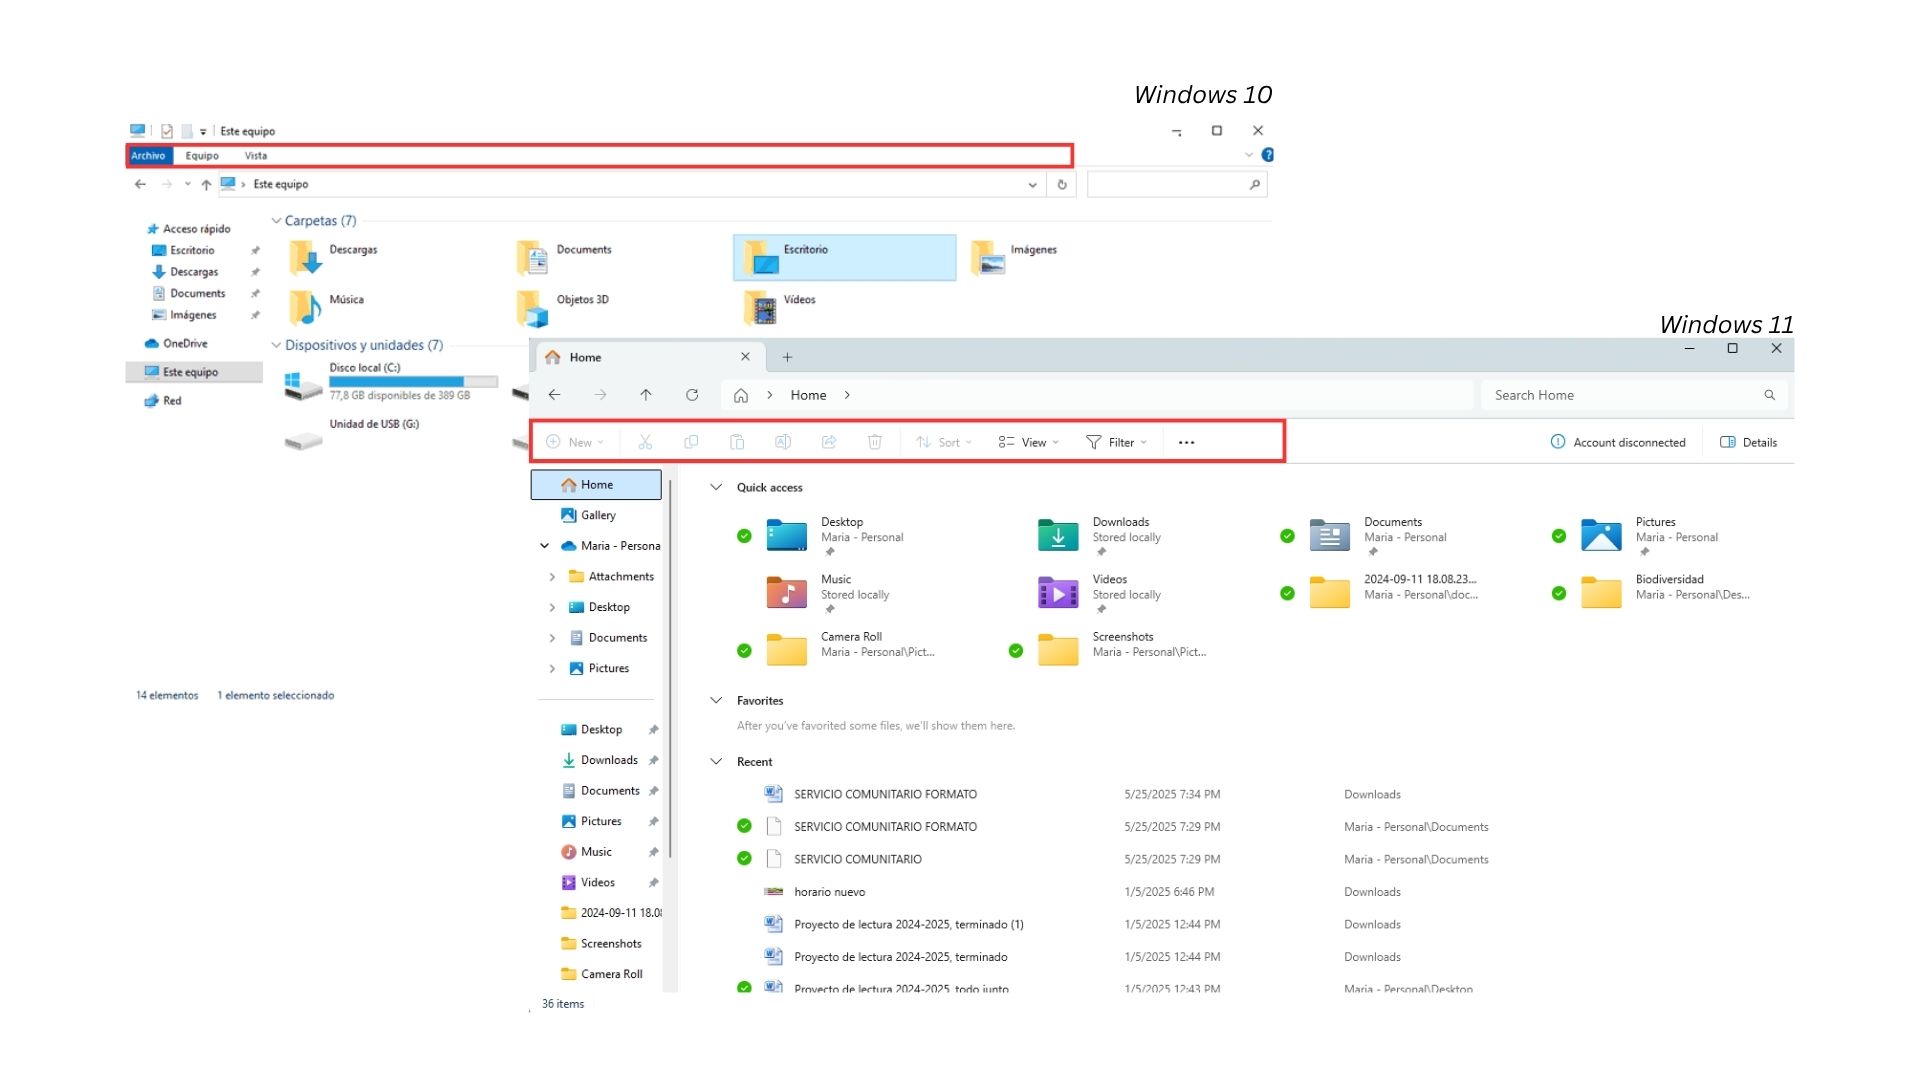Click the Account disconnected button
Viewport: 1920px width, 1080px height.
1618,442
